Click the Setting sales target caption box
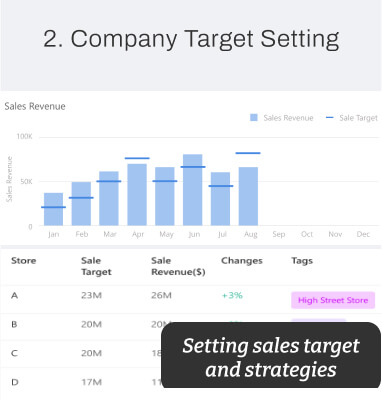Screen dimensions: 382x400 (271, 355)
